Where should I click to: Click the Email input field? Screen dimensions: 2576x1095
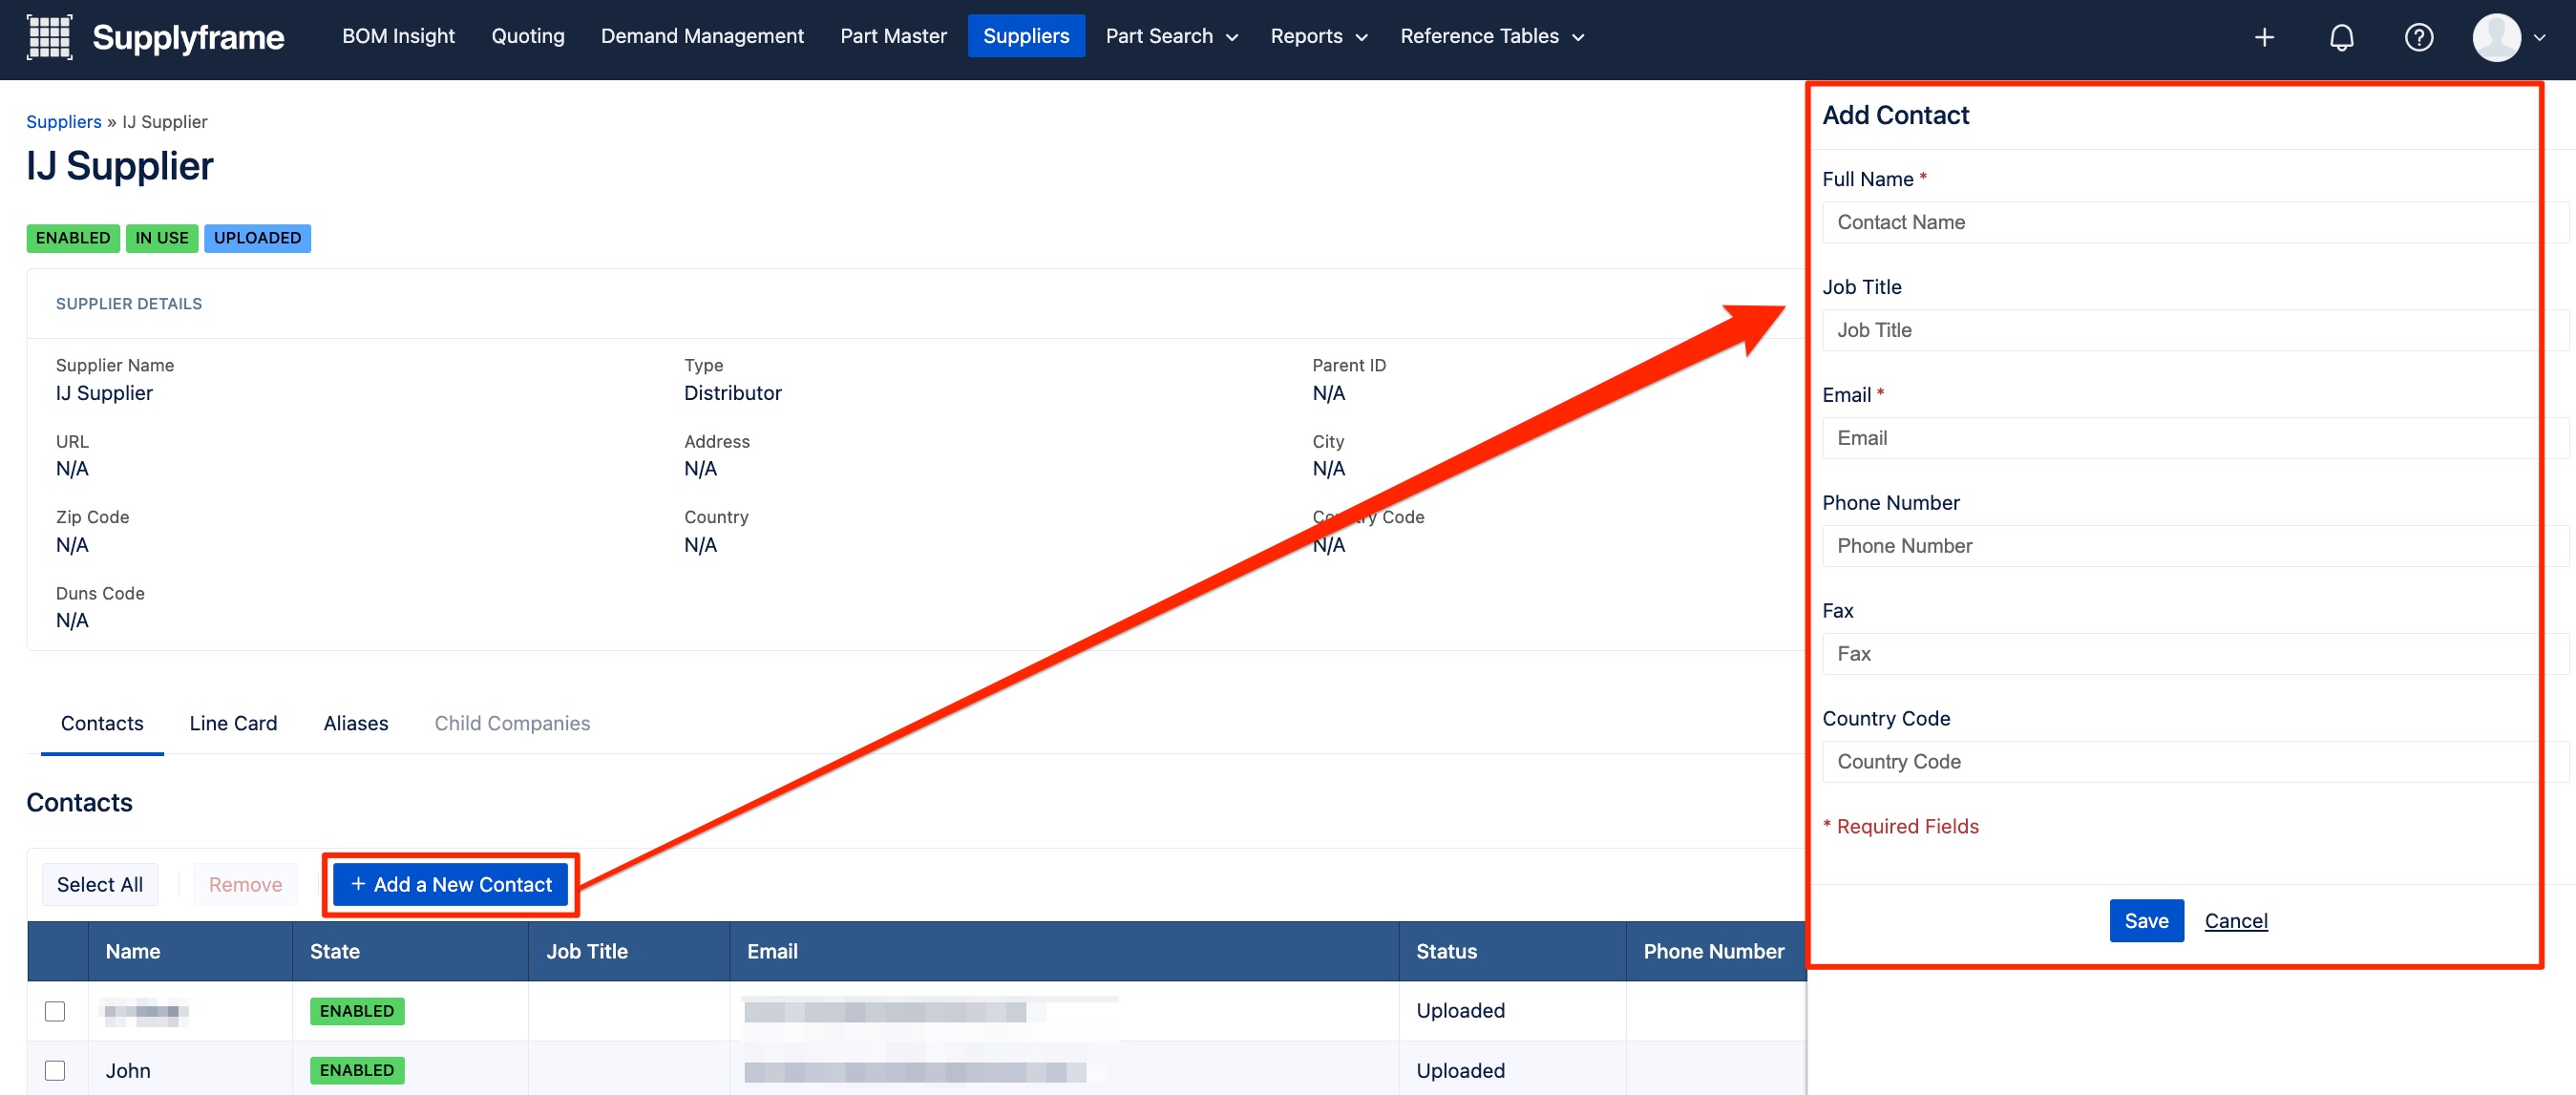click(x=2195, y=438)
